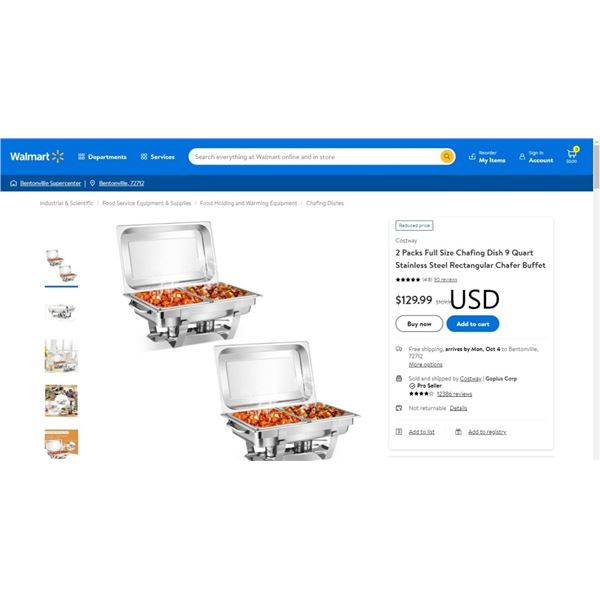Open Sign In Account
The height and width of the screenshot is (600, 600).
pos(536,157)
